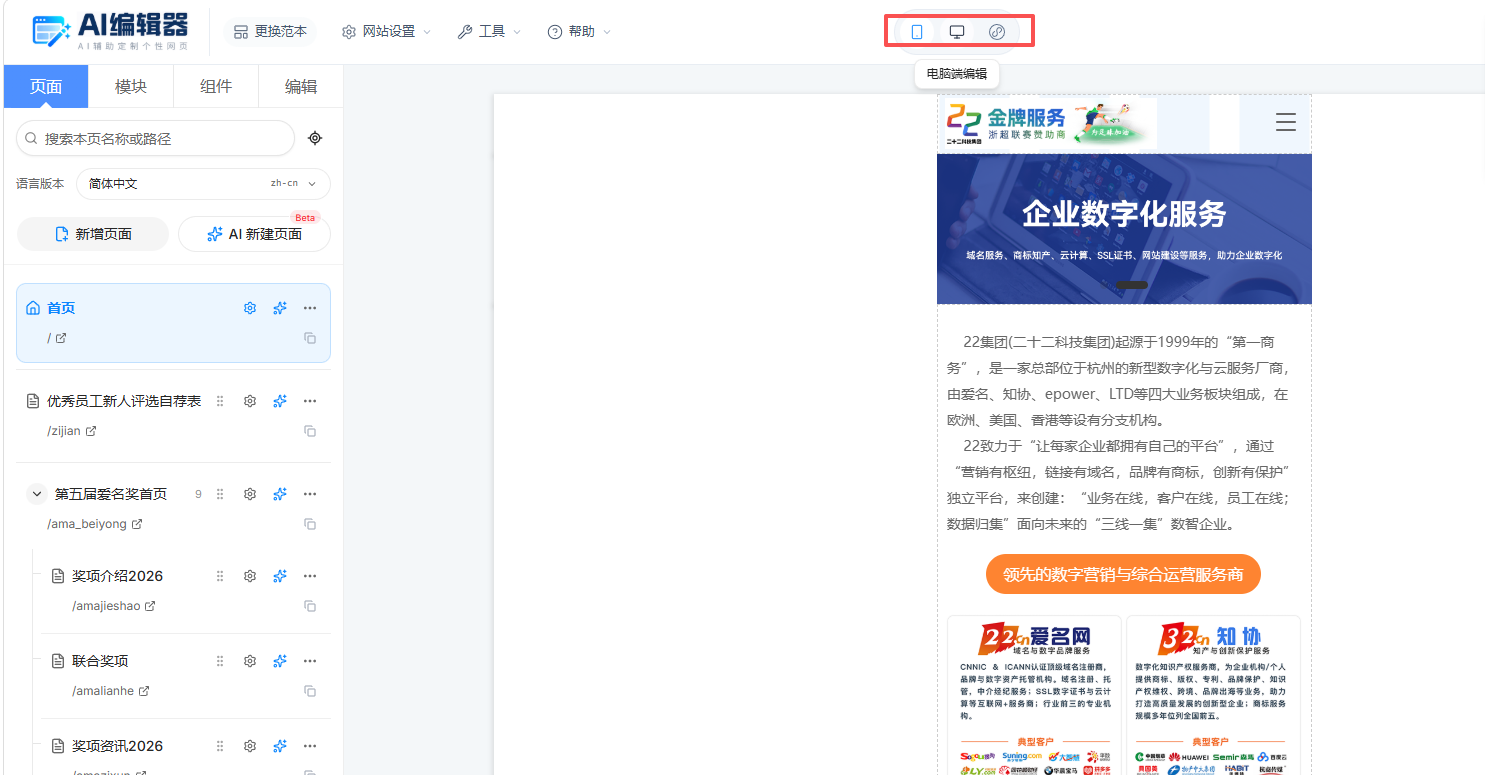Open settings gear for 首页 page
This screenshot has width=1485, height=775.
coord(250,308)
